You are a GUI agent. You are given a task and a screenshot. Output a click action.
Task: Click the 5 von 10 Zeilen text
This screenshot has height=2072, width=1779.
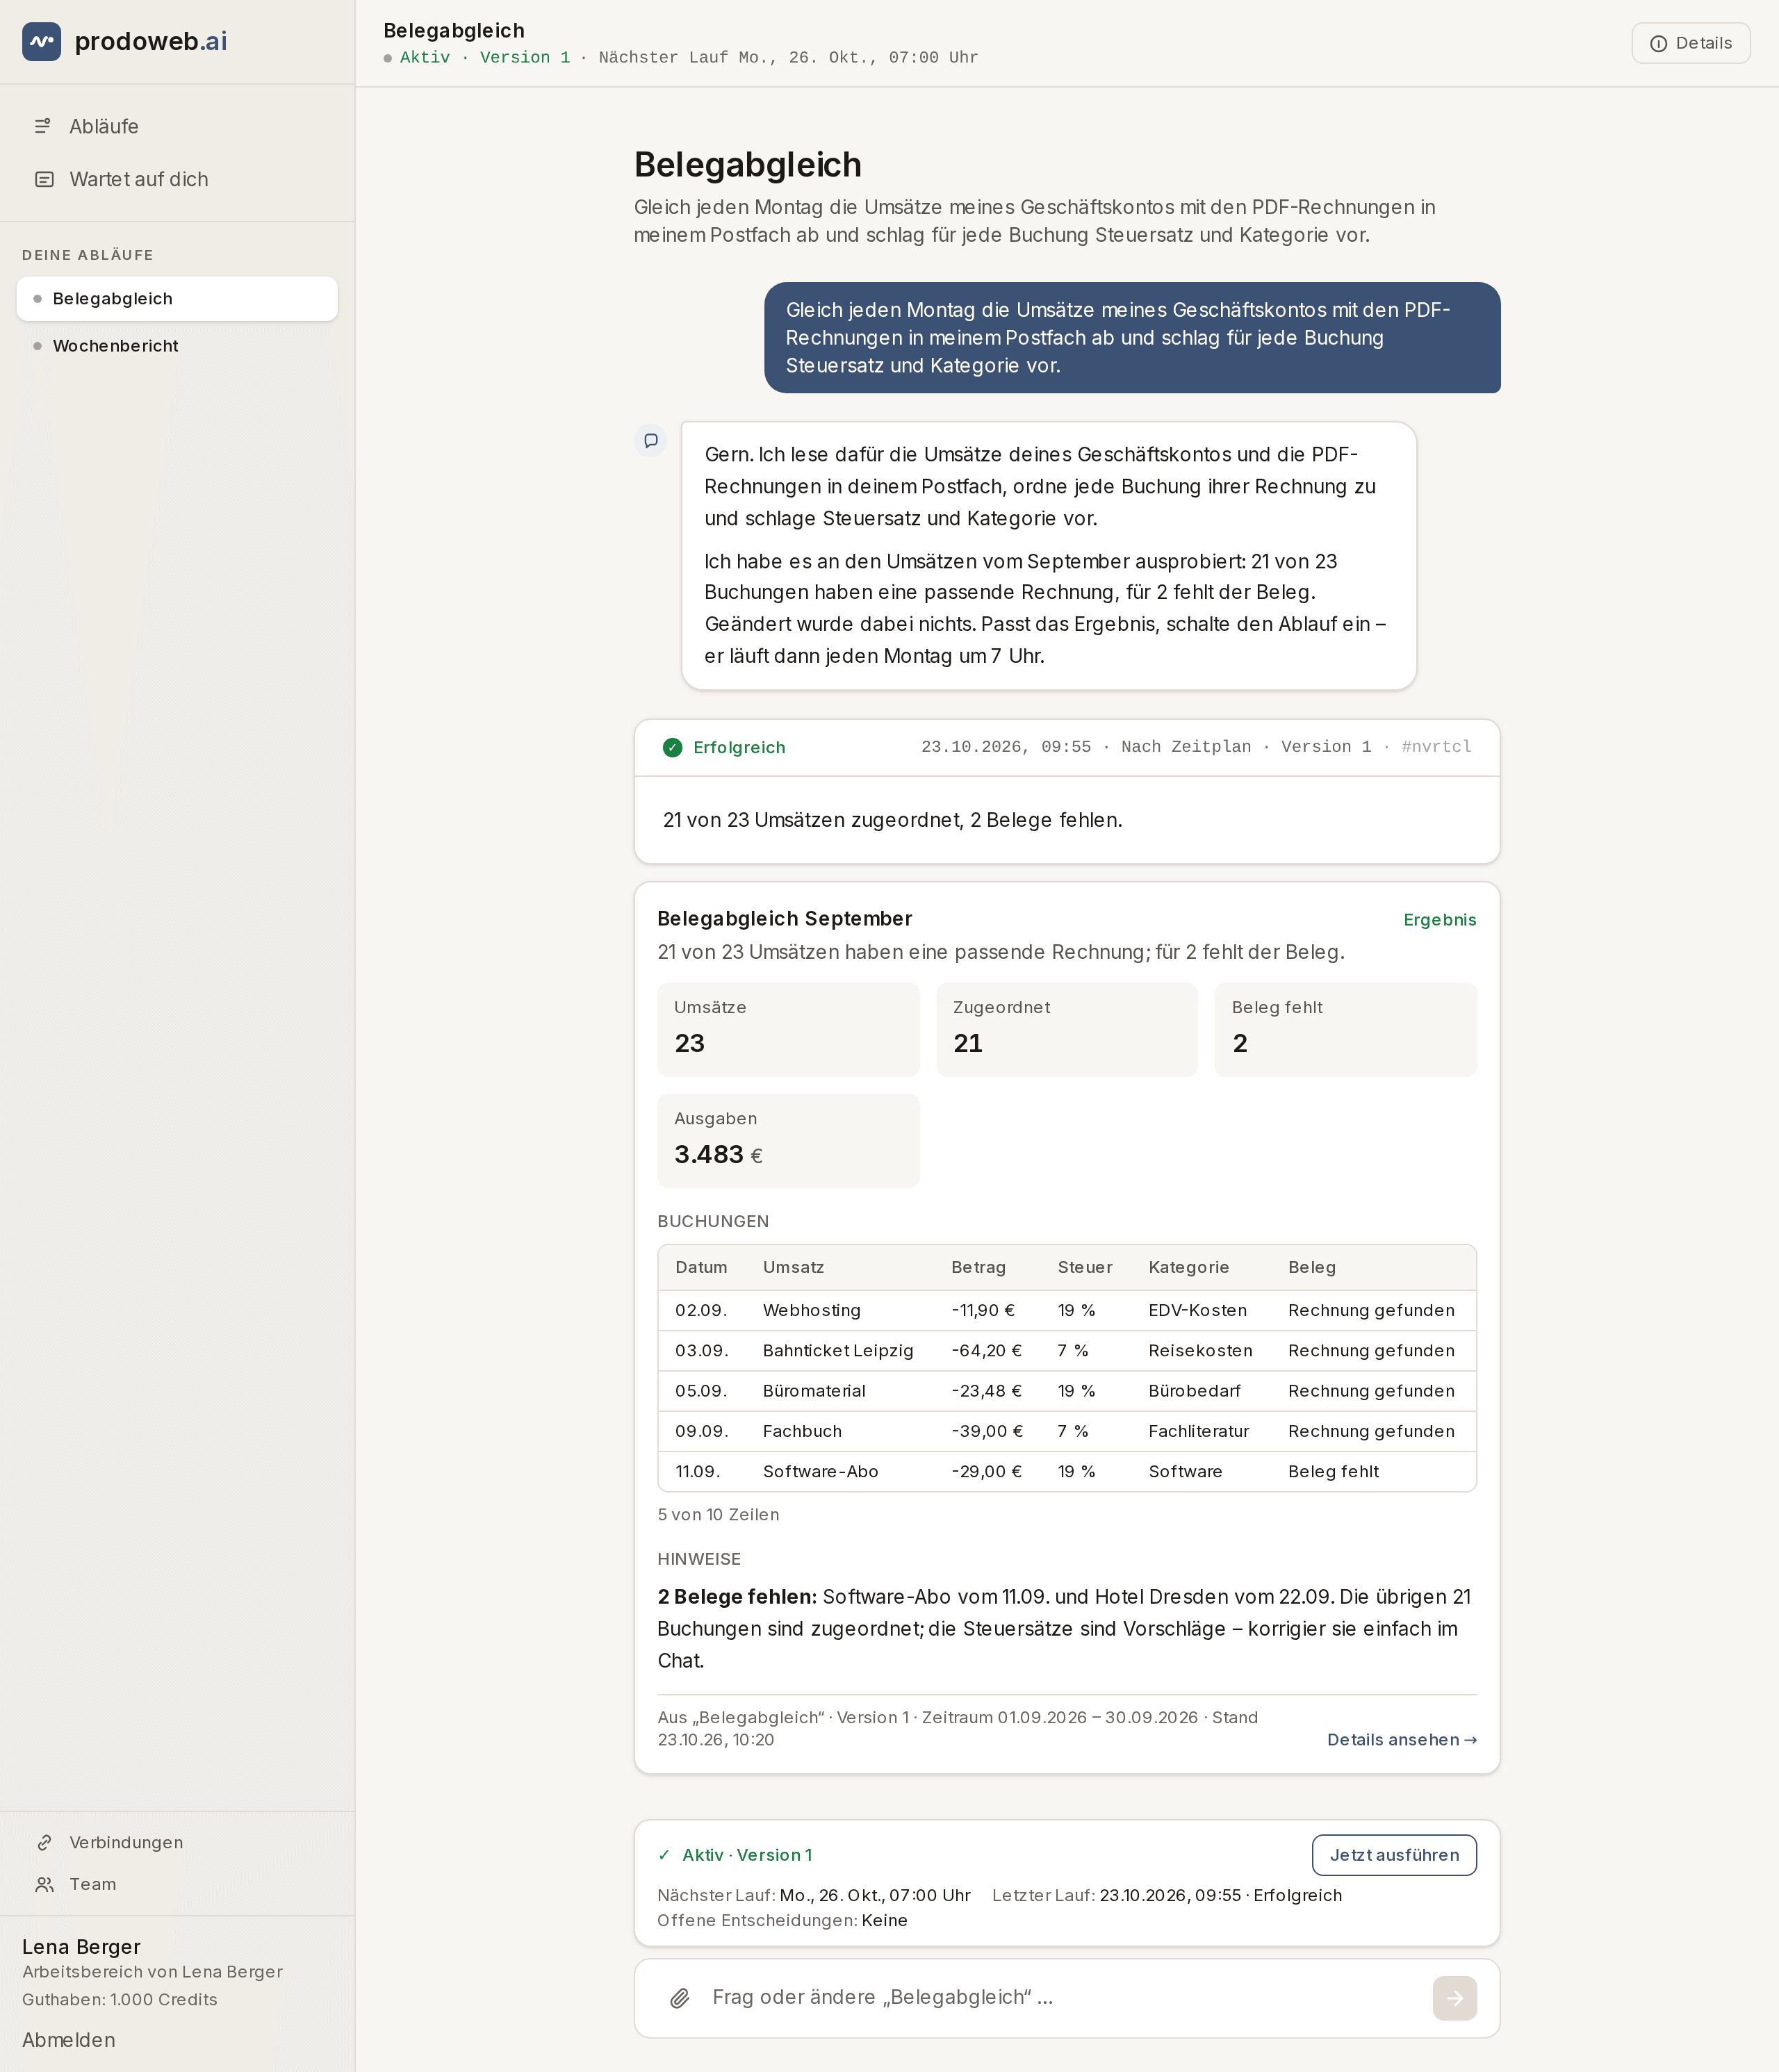718,1515
